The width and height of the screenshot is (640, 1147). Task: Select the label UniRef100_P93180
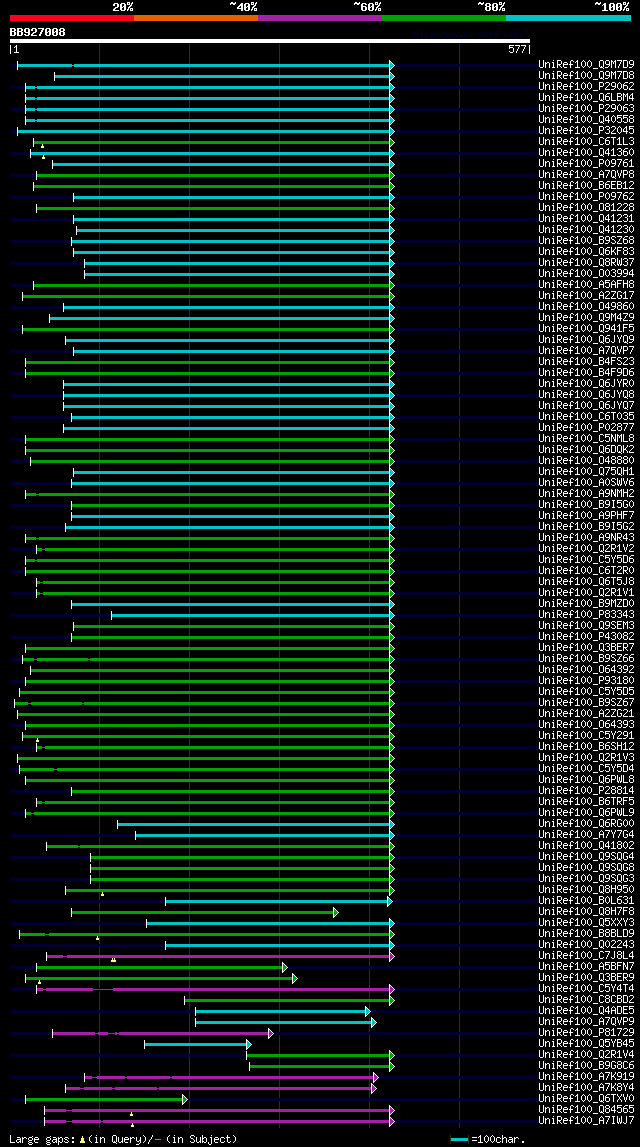[586, 680]
